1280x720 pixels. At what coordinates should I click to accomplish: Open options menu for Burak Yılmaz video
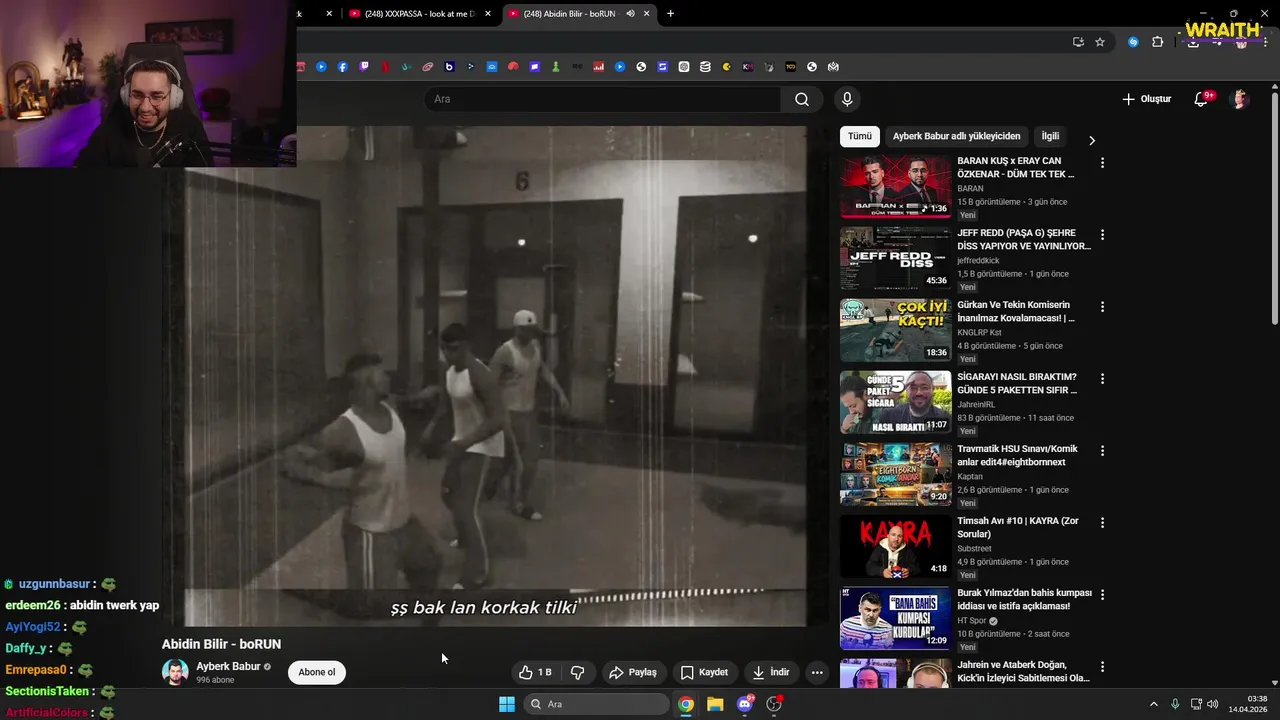(1102, 595)
